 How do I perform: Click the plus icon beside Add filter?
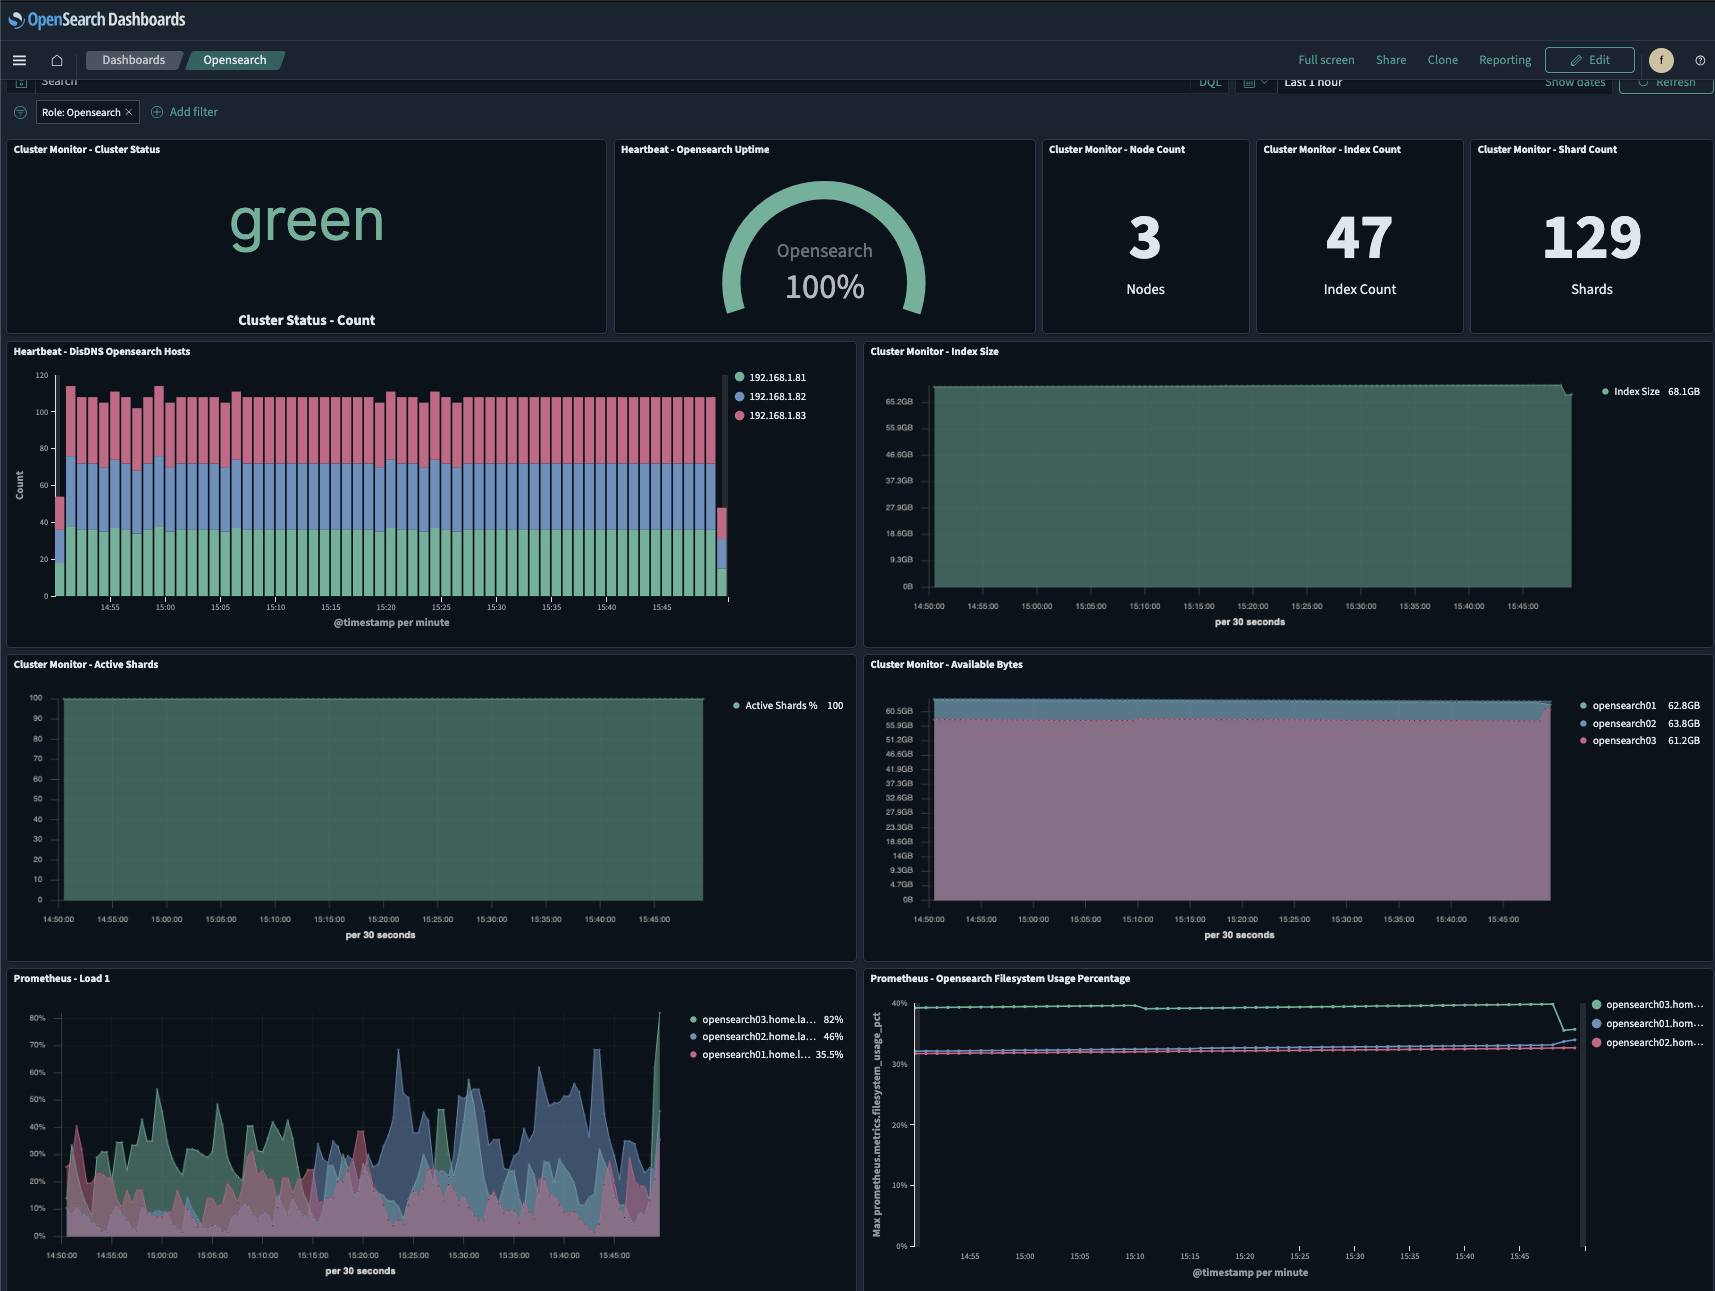(157, 112)
